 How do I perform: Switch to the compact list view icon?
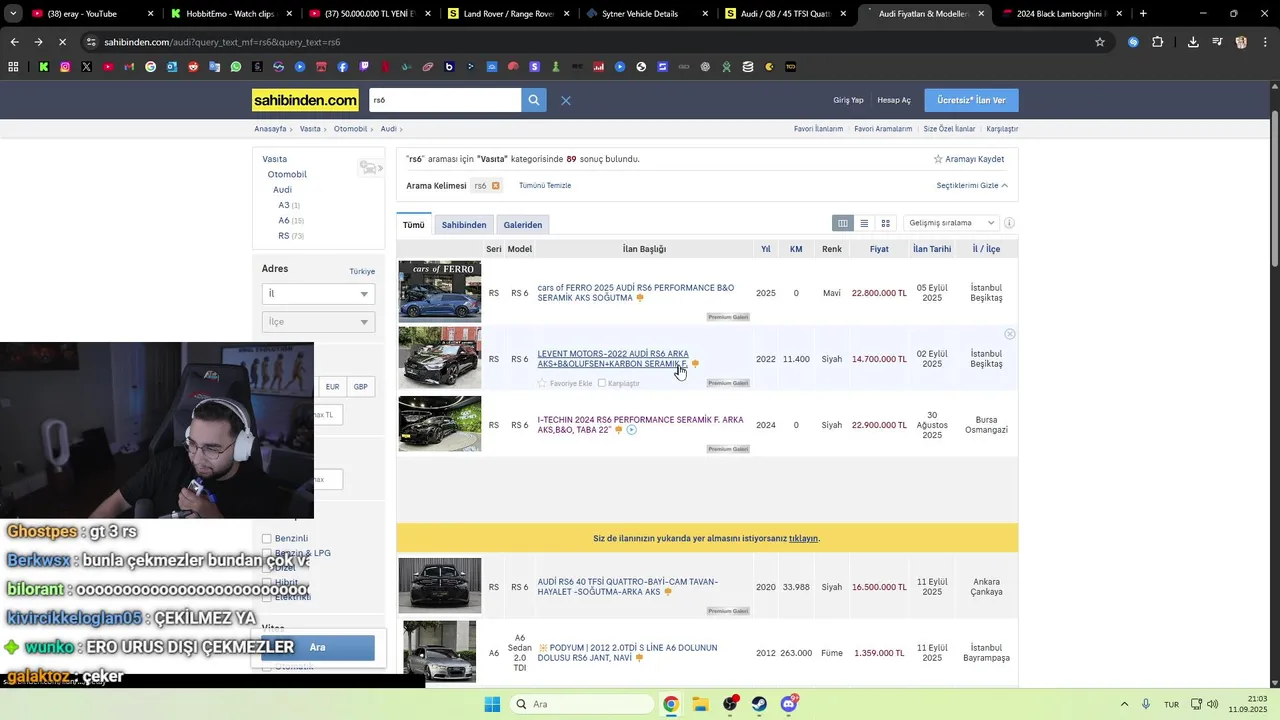point(864,223)
